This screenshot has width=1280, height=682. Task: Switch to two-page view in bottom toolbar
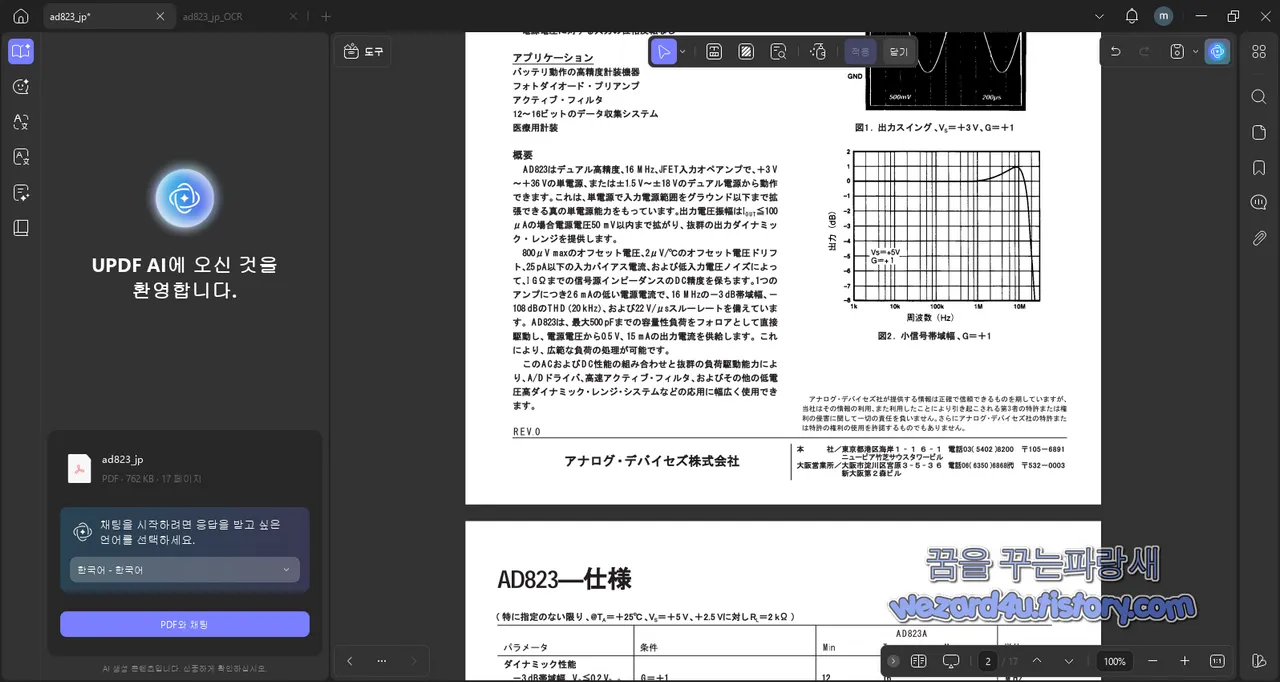[918, 661]
